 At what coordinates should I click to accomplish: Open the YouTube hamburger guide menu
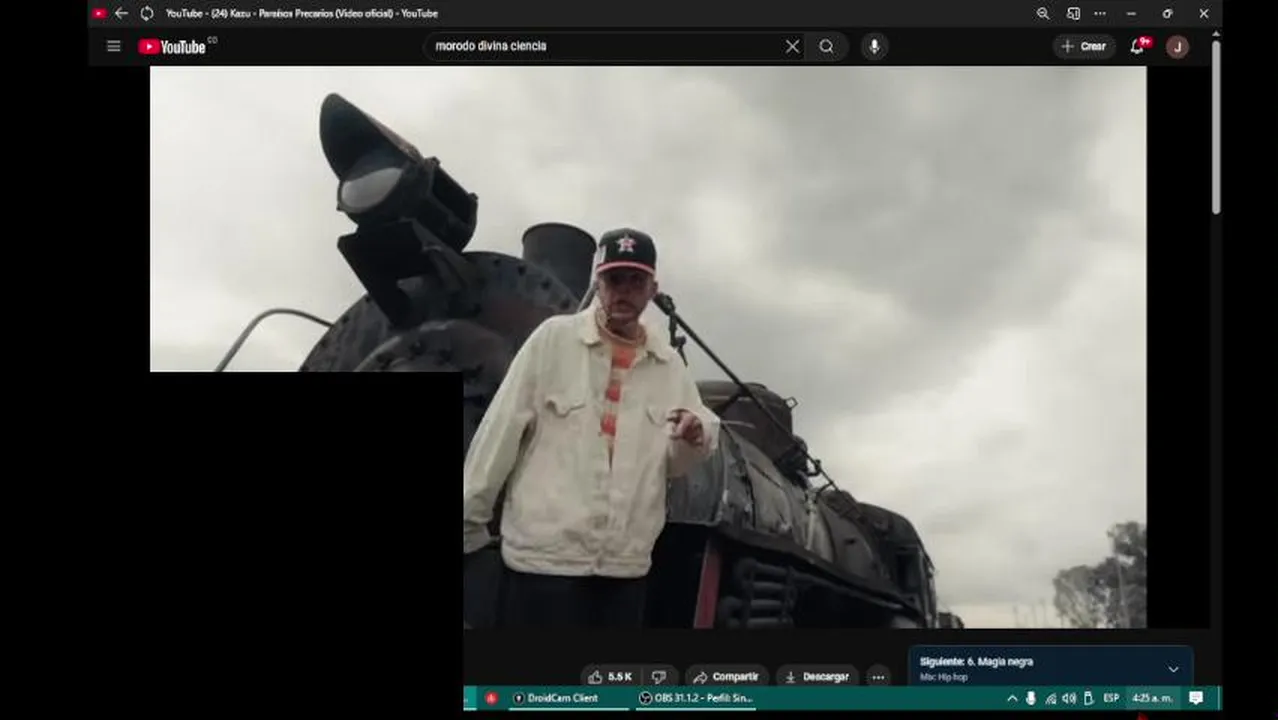[114, 46]
